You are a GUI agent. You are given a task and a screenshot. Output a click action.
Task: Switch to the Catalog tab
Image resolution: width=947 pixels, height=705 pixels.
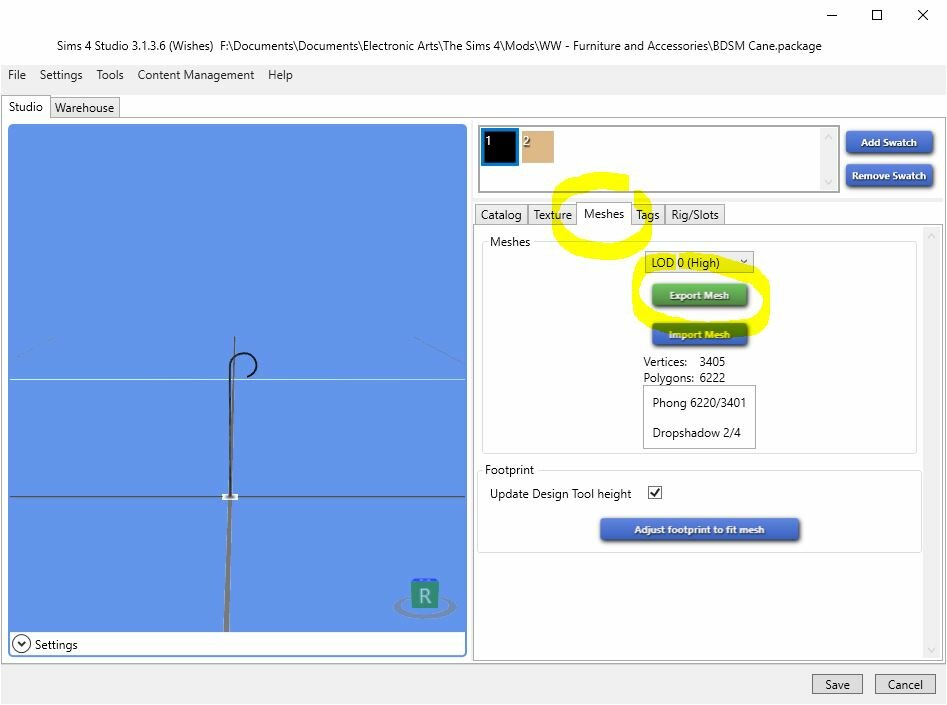(501, 214)
